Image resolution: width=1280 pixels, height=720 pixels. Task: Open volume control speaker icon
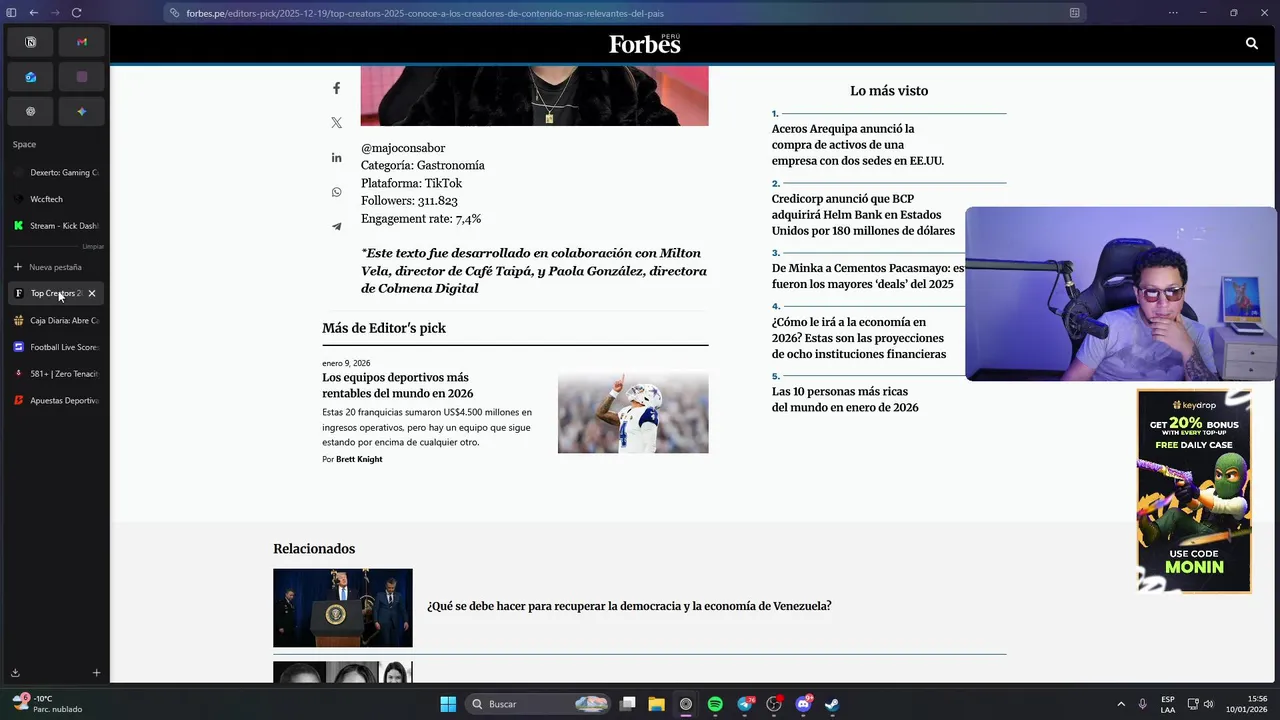point(1208,704)
